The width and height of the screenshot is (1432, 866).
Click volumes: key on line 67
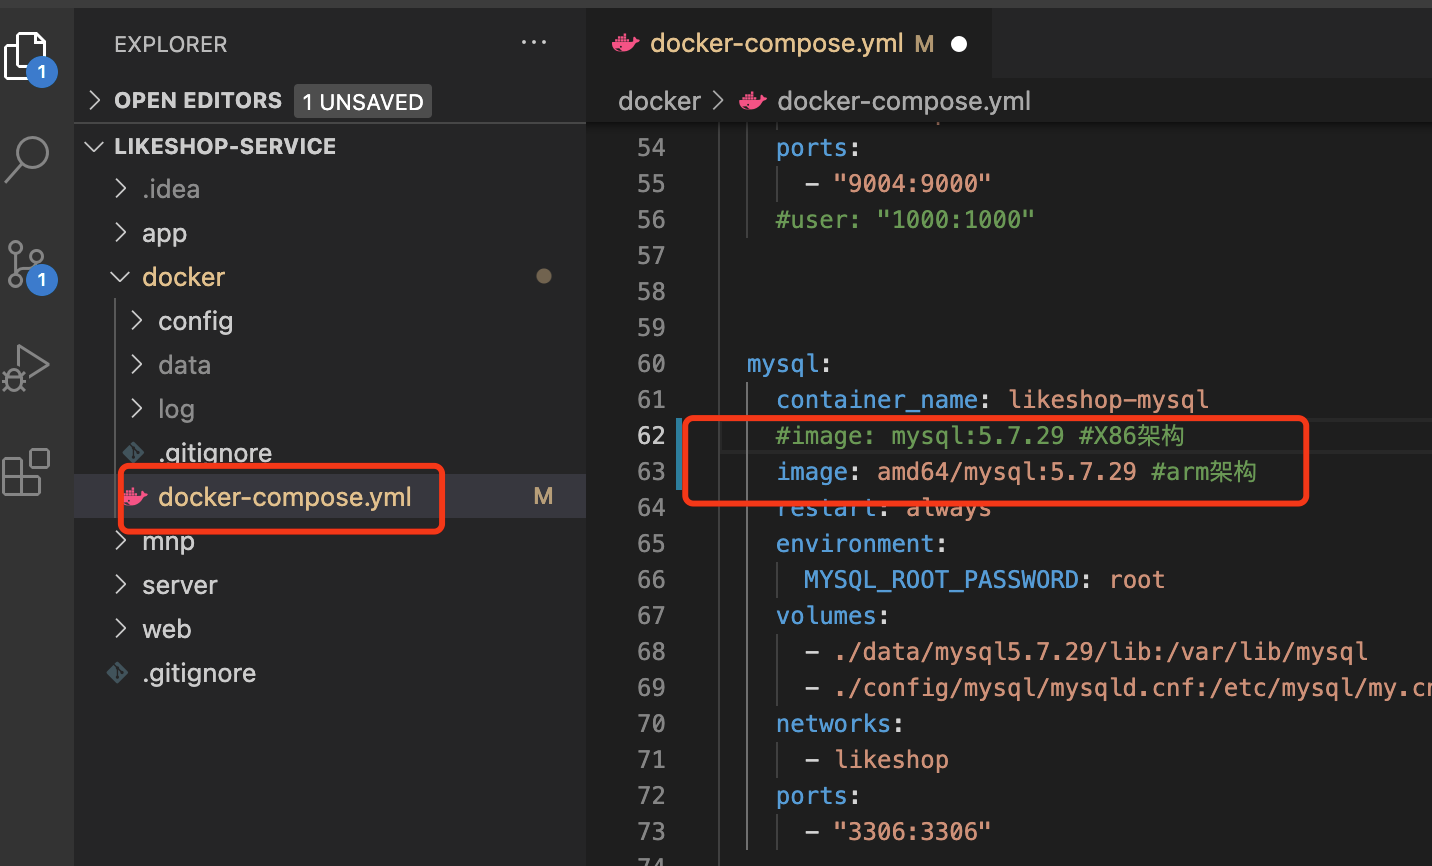click(832, 616)
